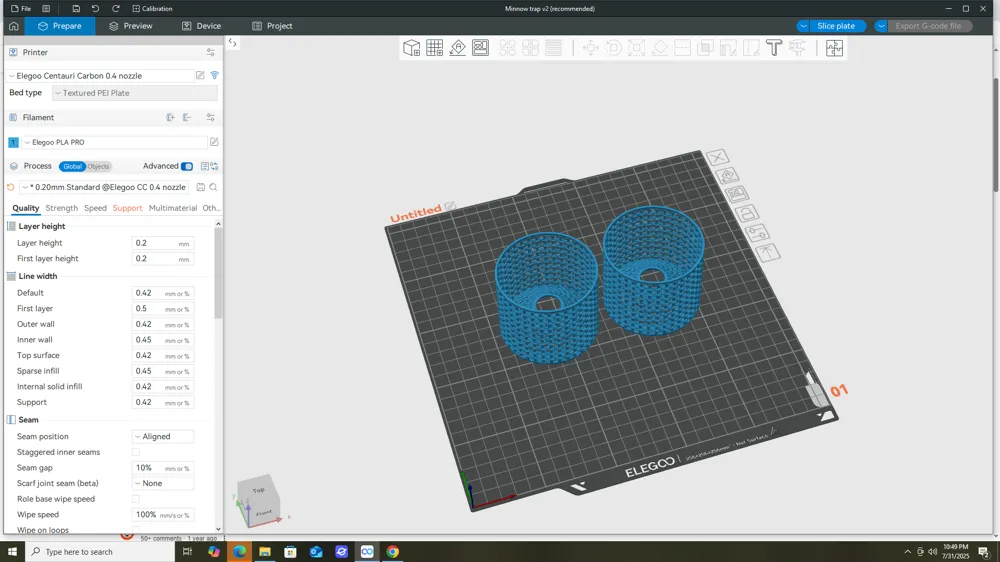
Task: Click the edit printer preset icon
Action: pyautogui.click(x=200, y=75)
